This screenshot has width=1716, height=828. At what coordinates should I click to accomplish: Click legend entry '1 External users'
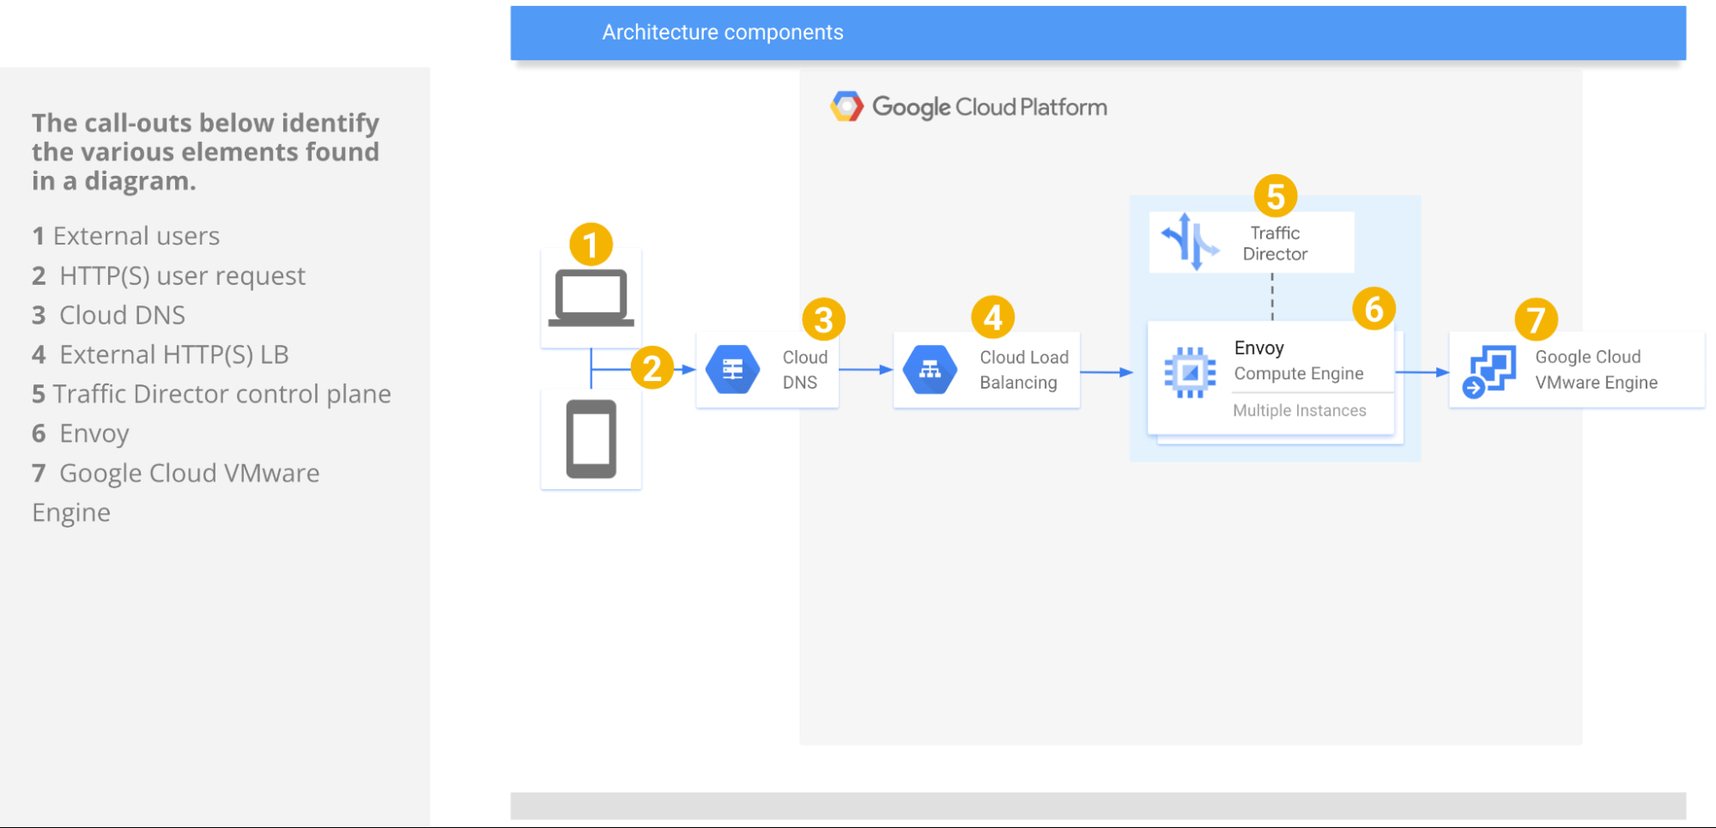(126, 236)
